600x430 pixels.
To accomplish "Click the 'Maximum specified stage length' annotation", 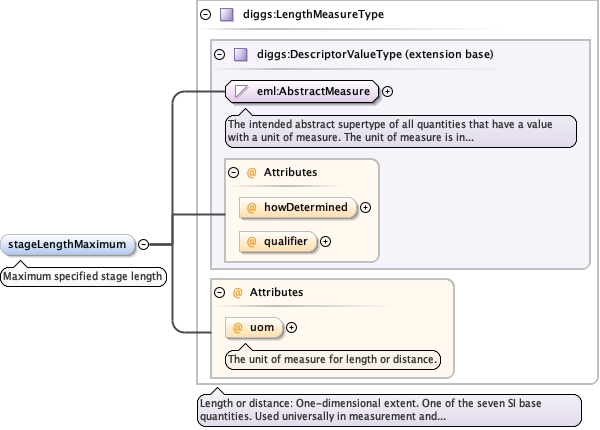I will pos(82,276).
